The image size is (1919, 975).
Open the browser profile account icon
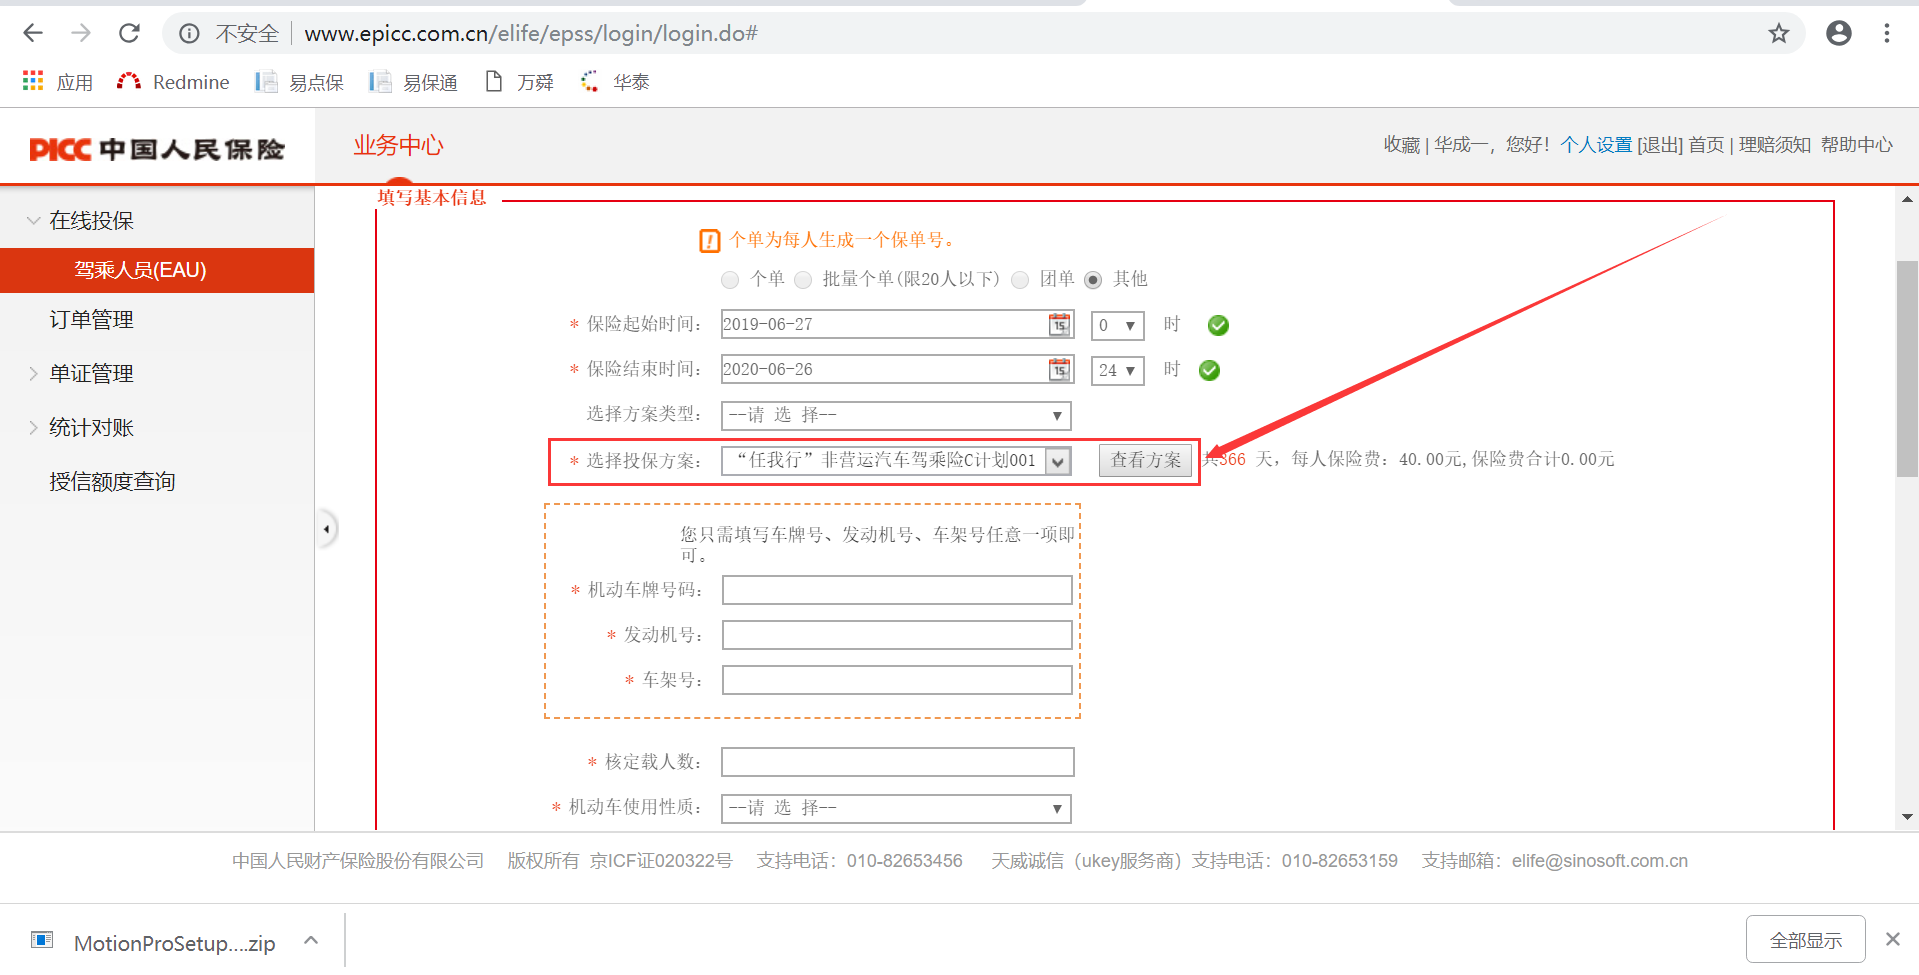[x=1839, y=34]
